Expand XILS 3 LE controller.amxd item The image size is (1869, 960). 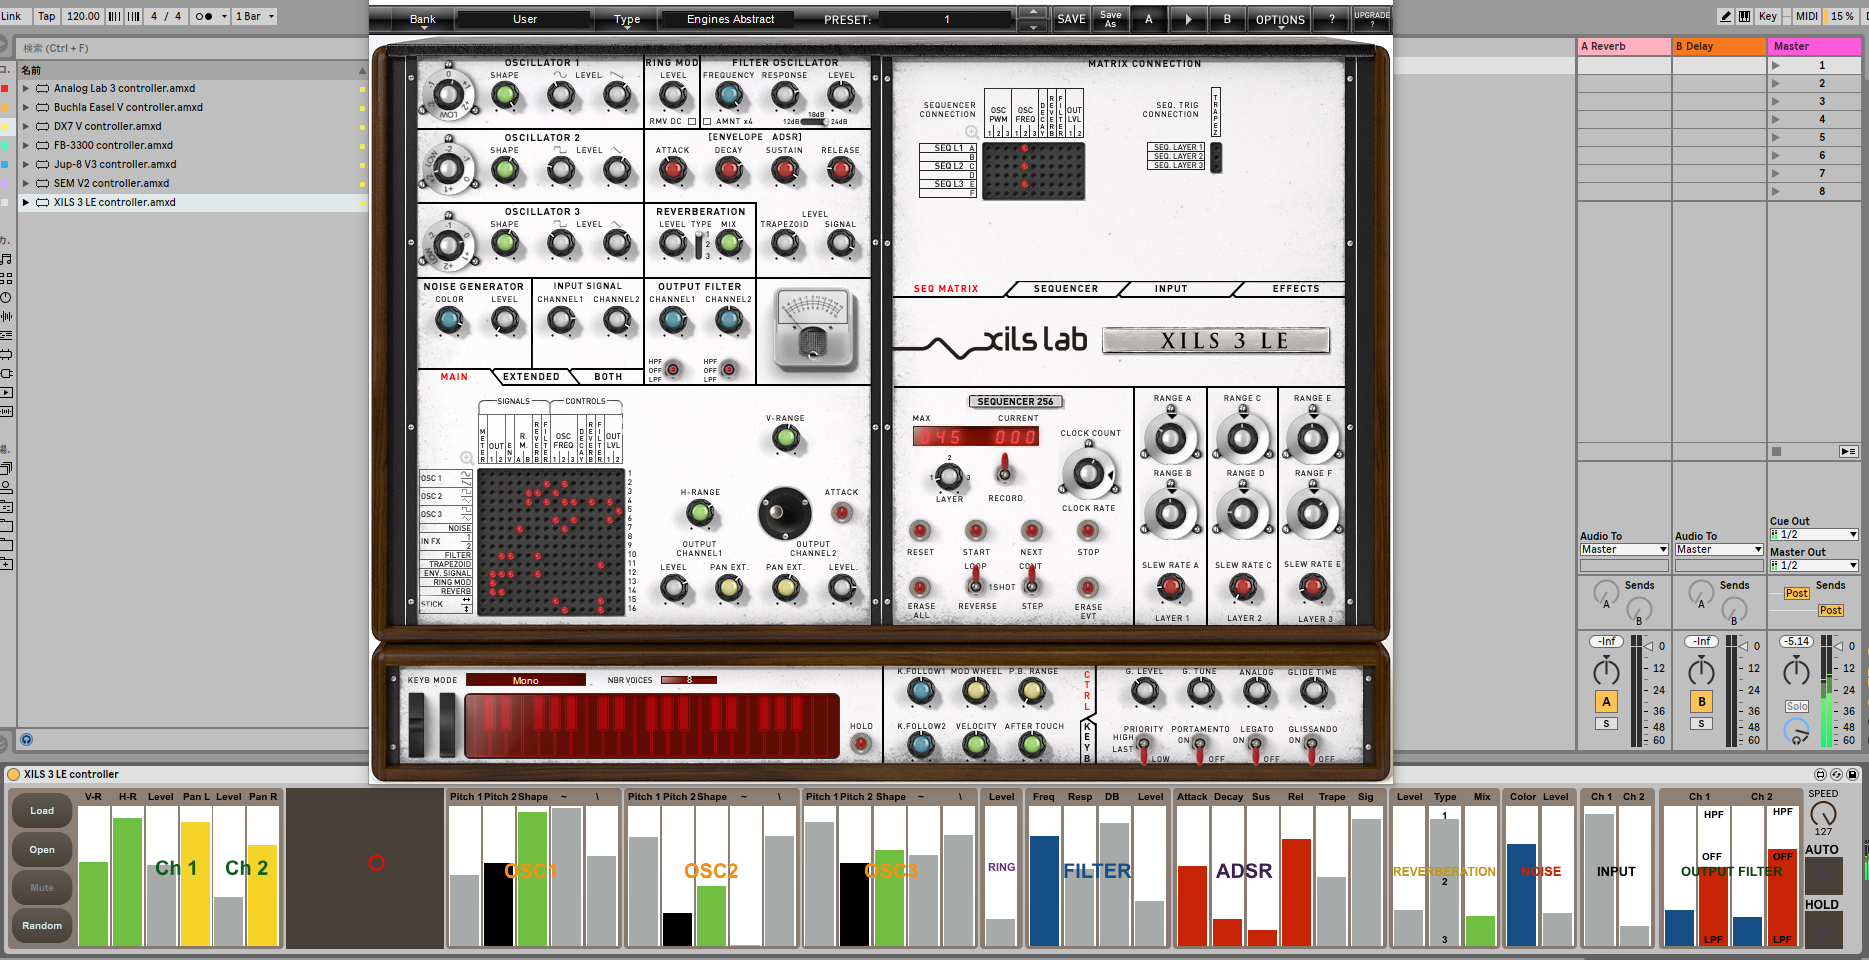click(x=26, y=202)
